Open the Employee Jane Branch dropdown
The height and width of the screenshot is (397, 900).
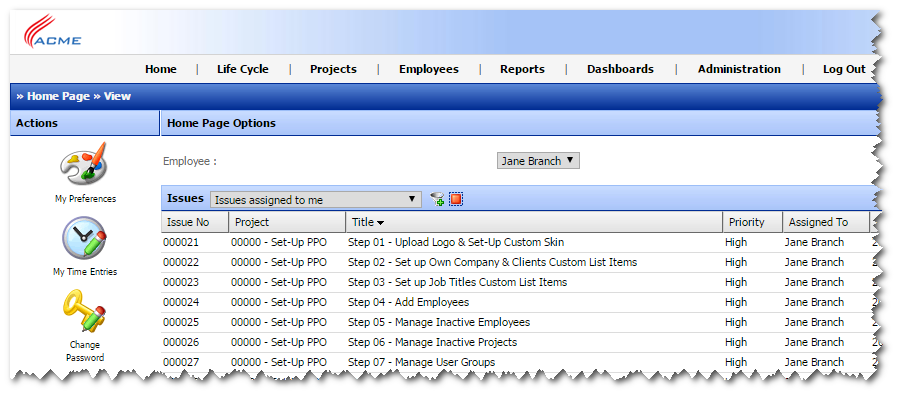pyautogui.click(x=538, y=161)
